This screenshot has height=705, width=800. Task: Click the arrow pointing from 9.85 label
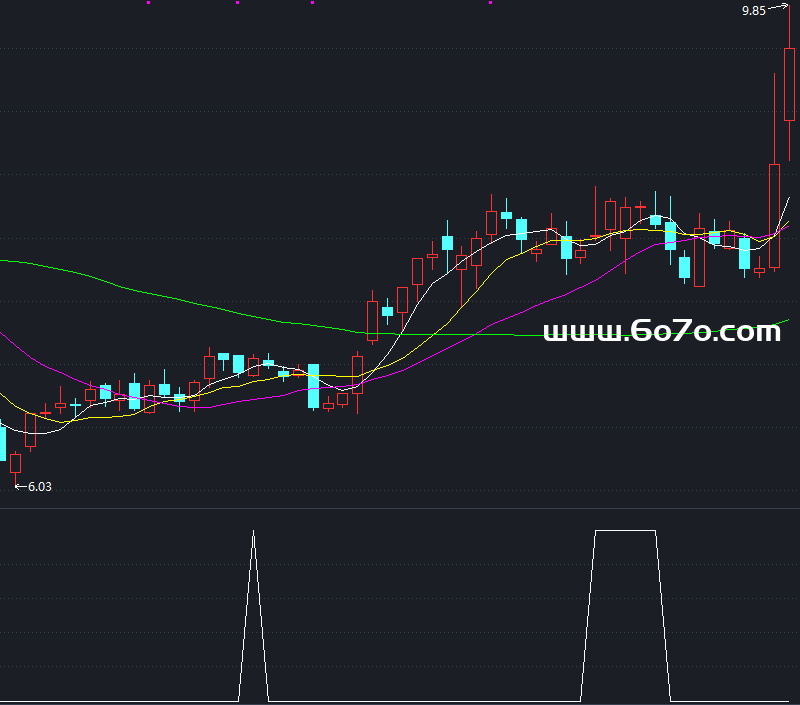tap(779, 8)
